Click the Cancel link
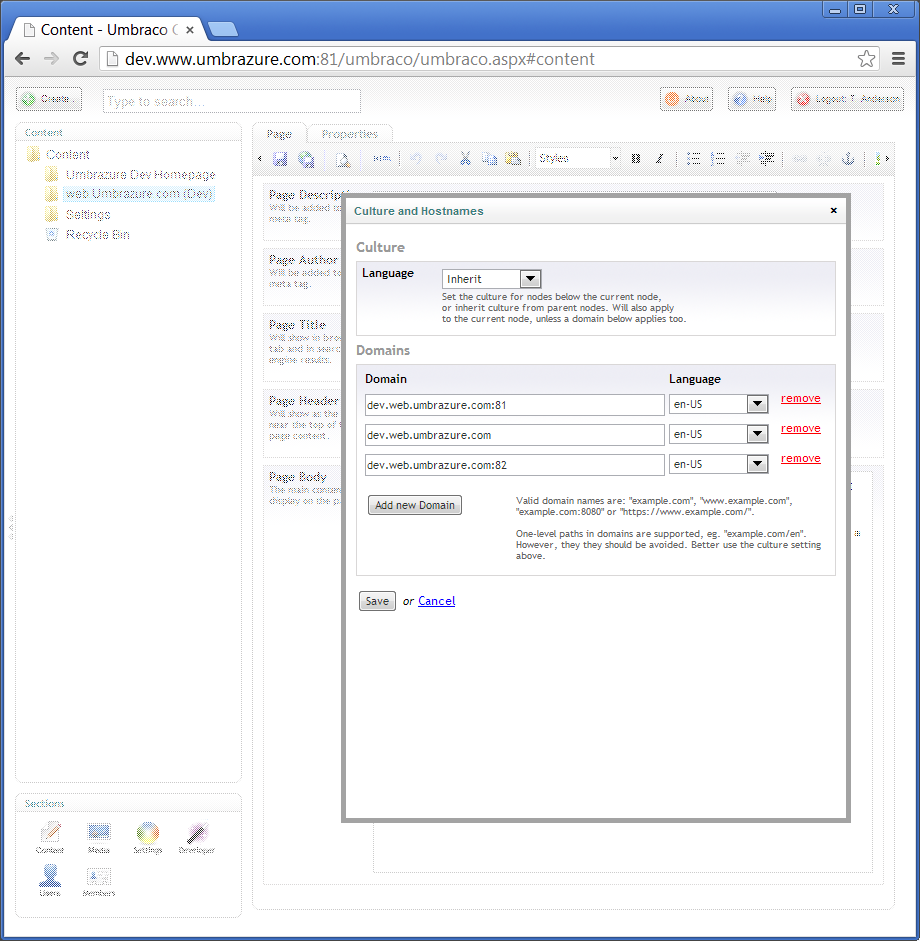920x941 pixels. (436, 601)
